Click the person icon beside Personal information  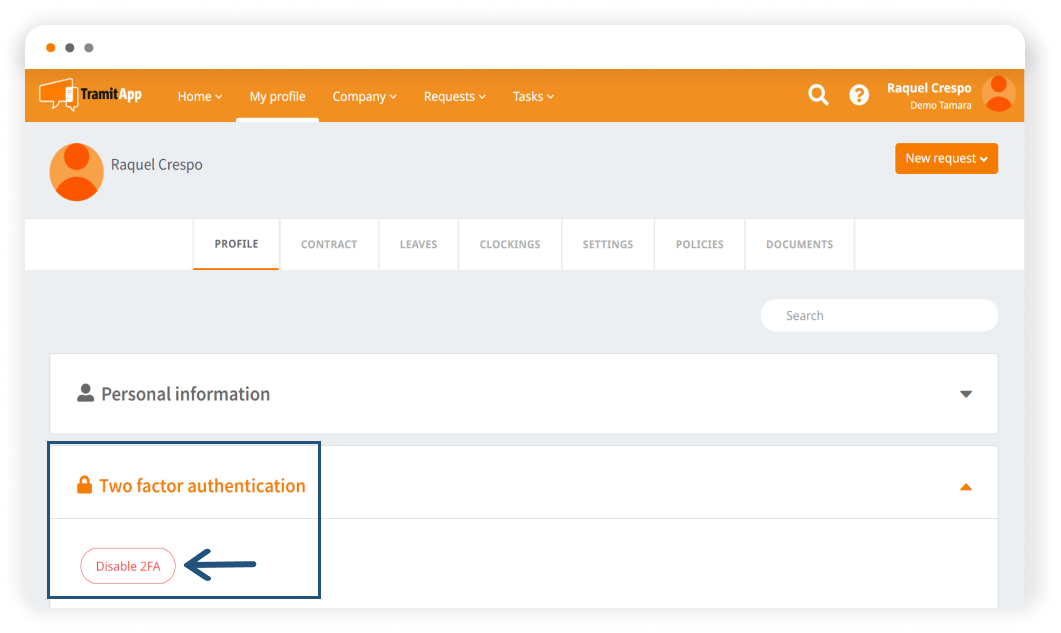tap(86, 393)
